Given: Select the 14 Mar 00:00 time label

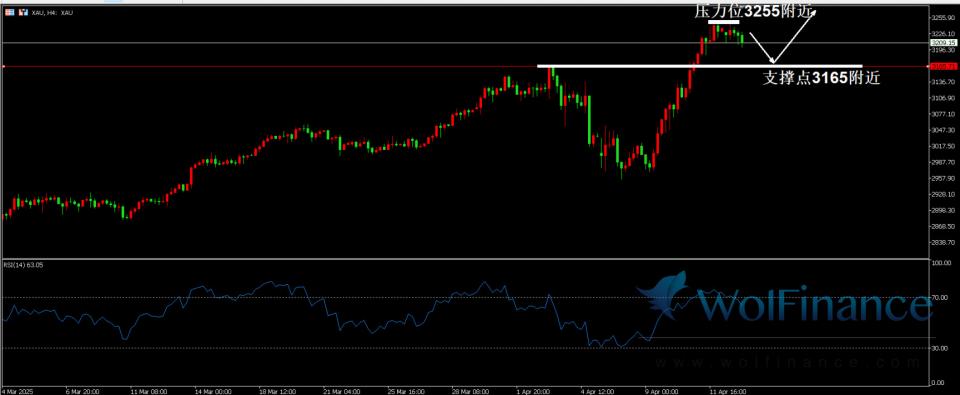Looking at the screenshot, I should point(212,390).
